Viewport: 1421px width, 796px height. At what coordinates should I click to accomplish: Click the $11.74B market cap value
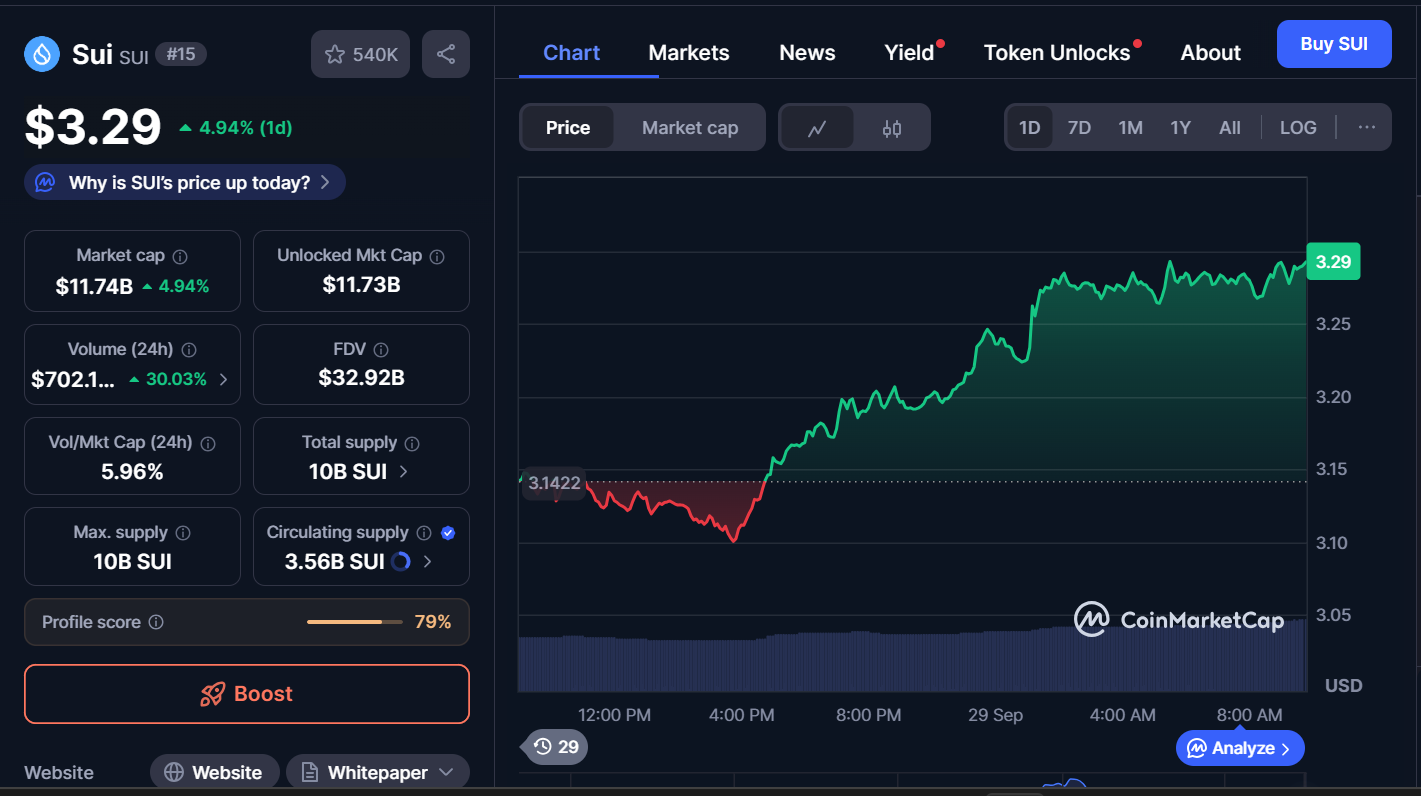point(94,287)
